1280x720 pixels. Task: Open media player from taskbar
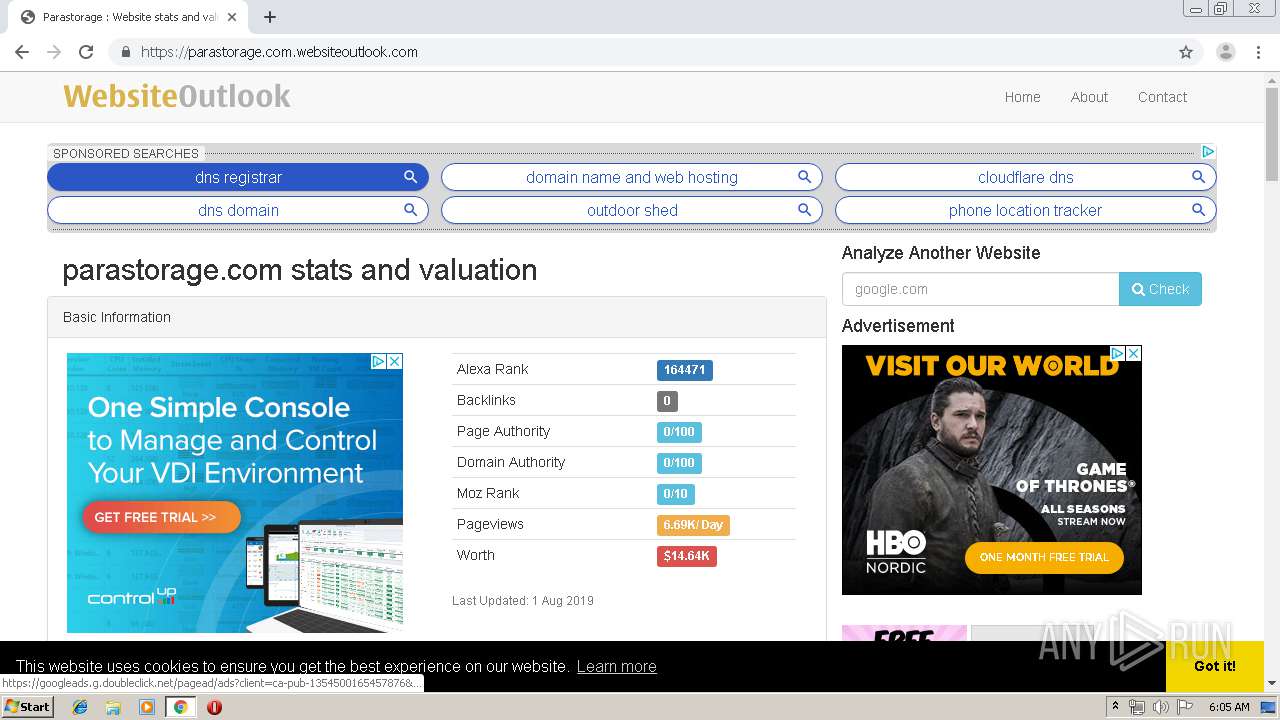click(x=147, y=707)
